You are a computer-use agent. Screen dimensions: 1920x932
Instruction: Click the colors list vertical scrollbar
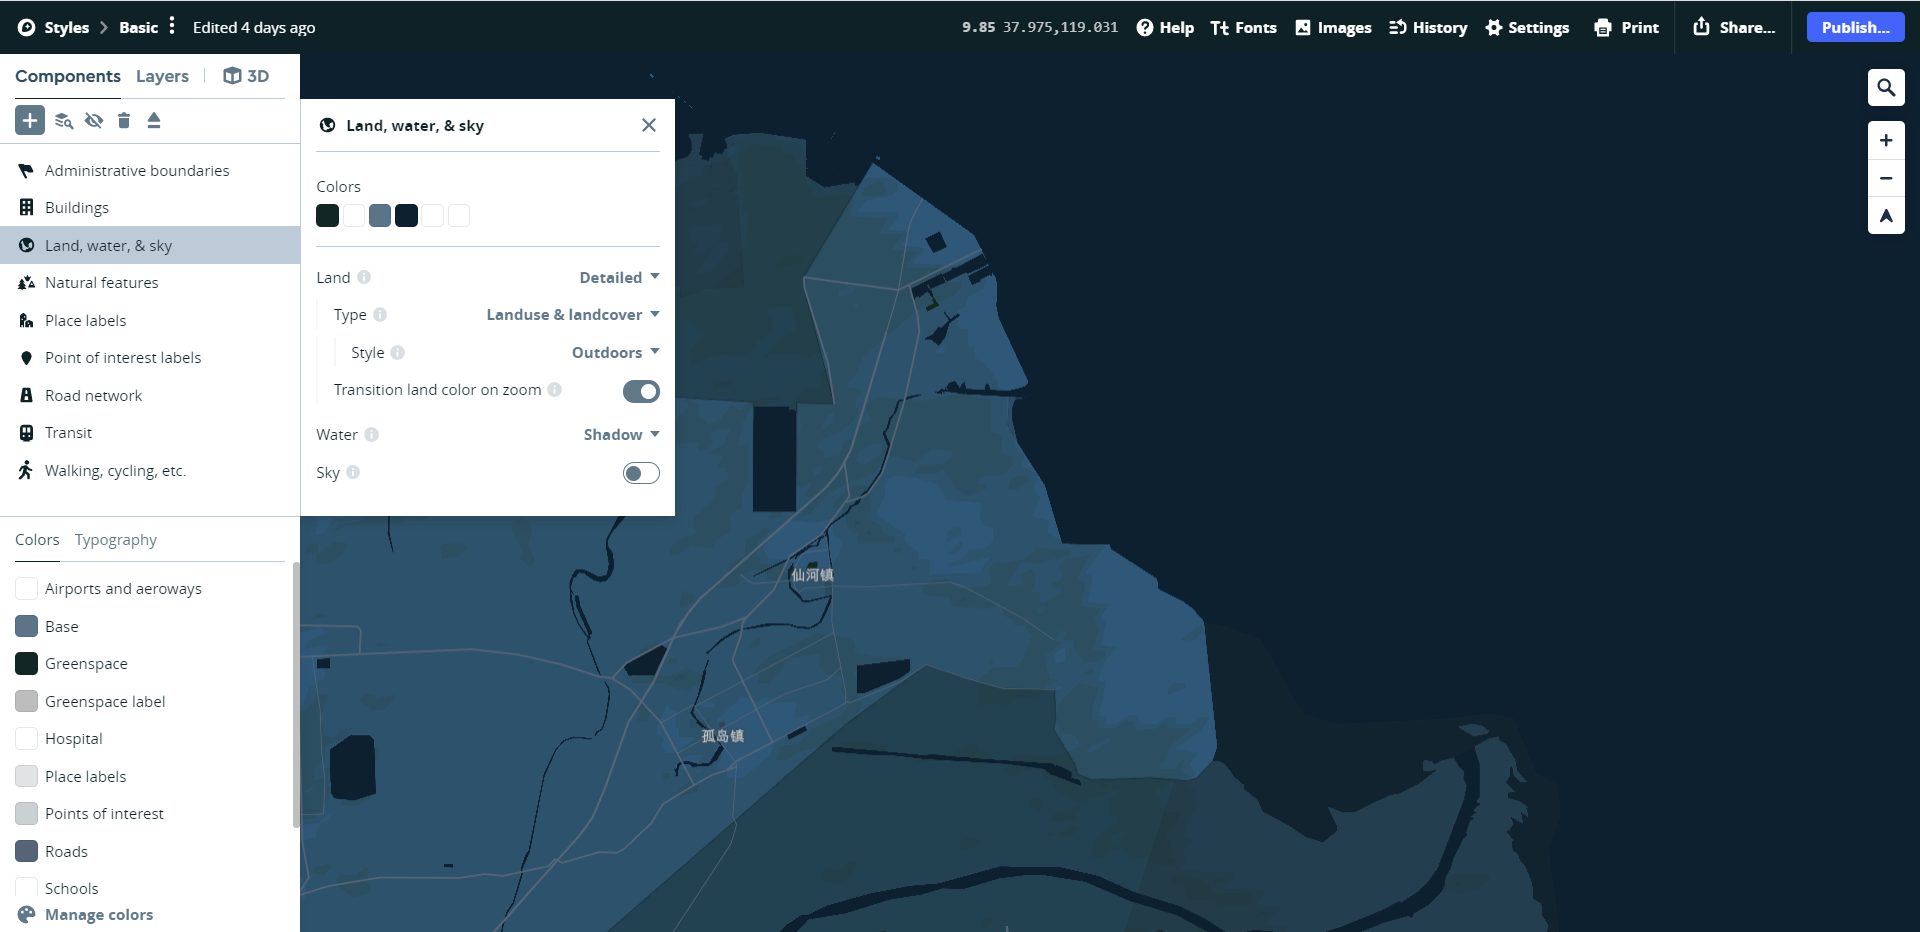[295, 695]
